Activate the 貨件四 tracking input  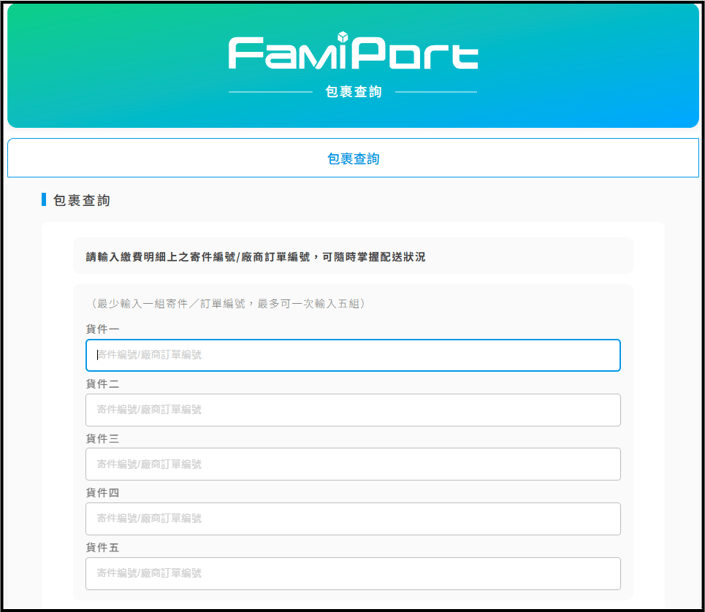pos(352,519)
